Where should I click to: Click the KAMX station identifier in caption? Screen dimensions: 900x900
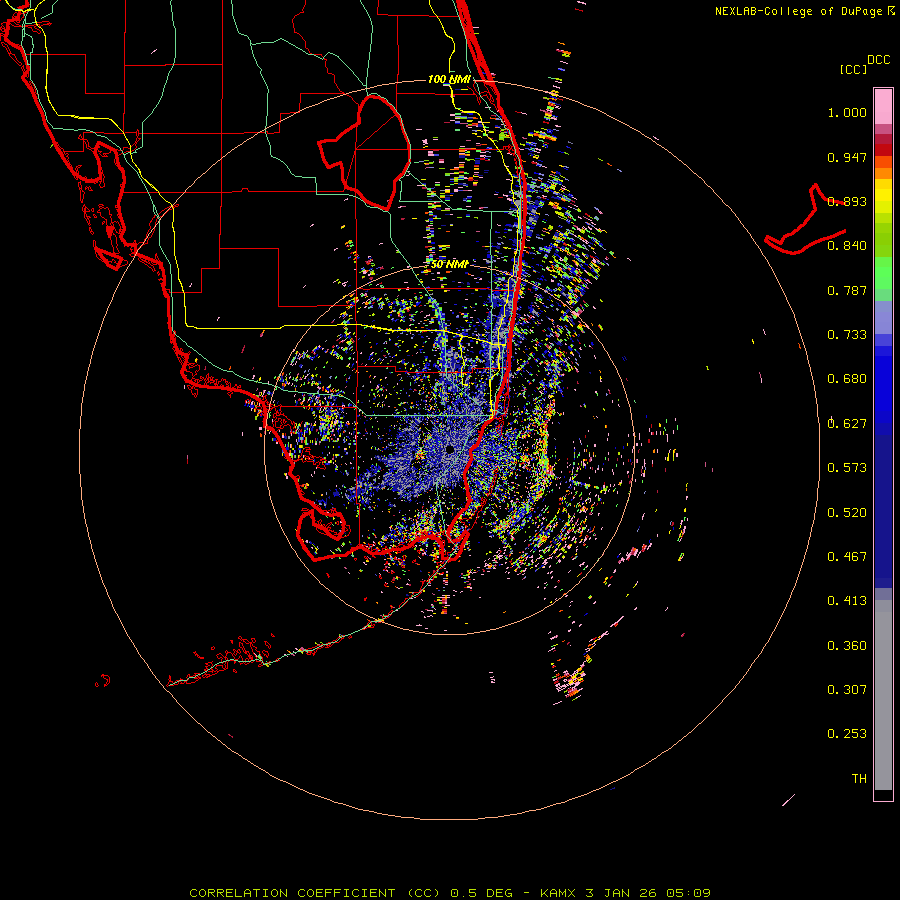point(558,893)
